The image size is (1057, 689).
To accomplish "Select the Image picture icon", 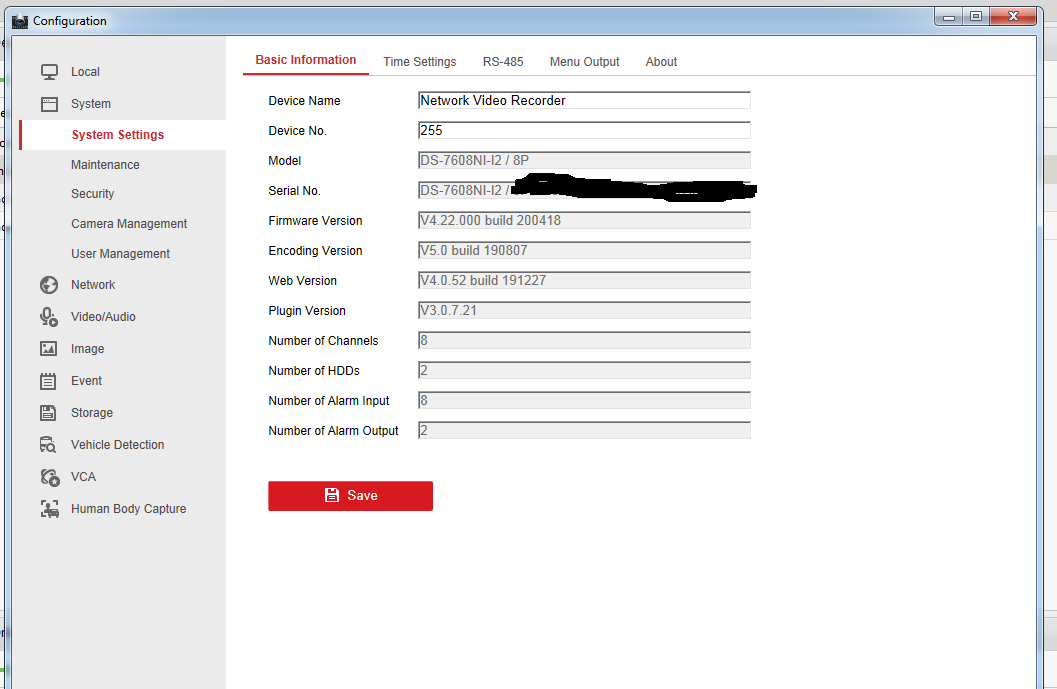I will tap(49, 349).
